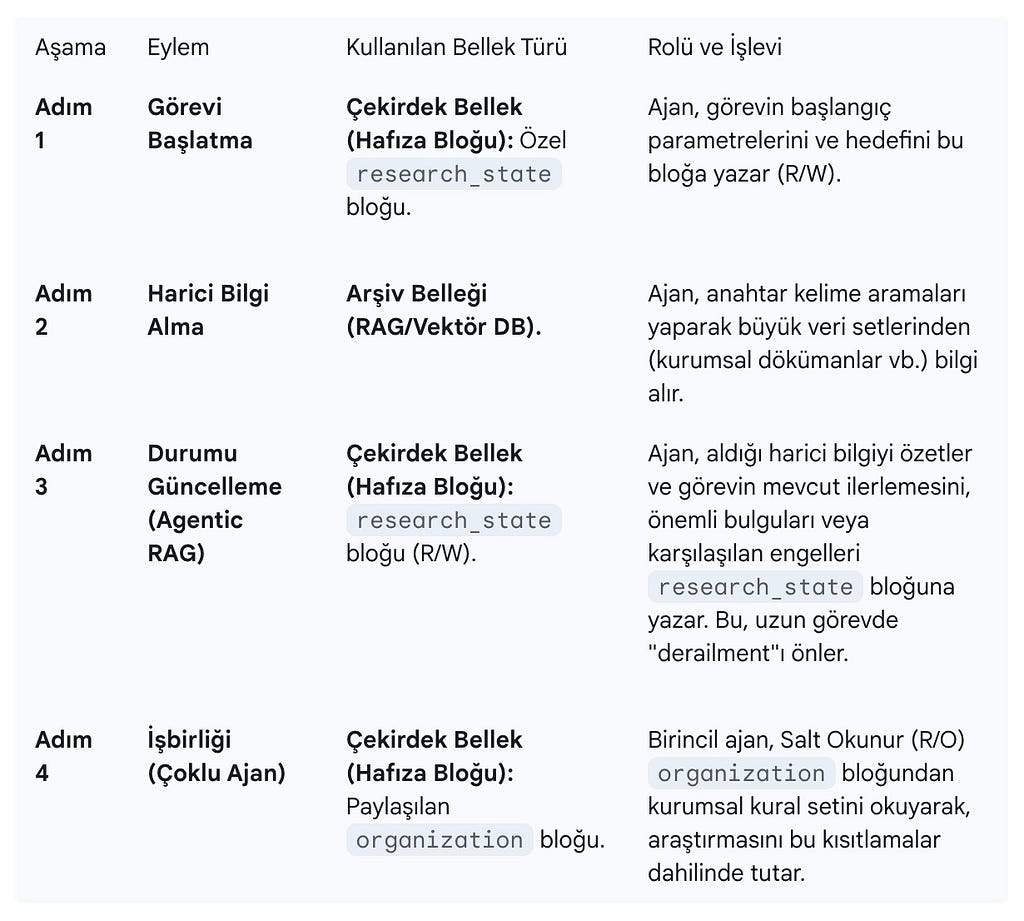Click the Eylem column header
1024x921 pixels.
pyautogui.click(x=178, y=48)
